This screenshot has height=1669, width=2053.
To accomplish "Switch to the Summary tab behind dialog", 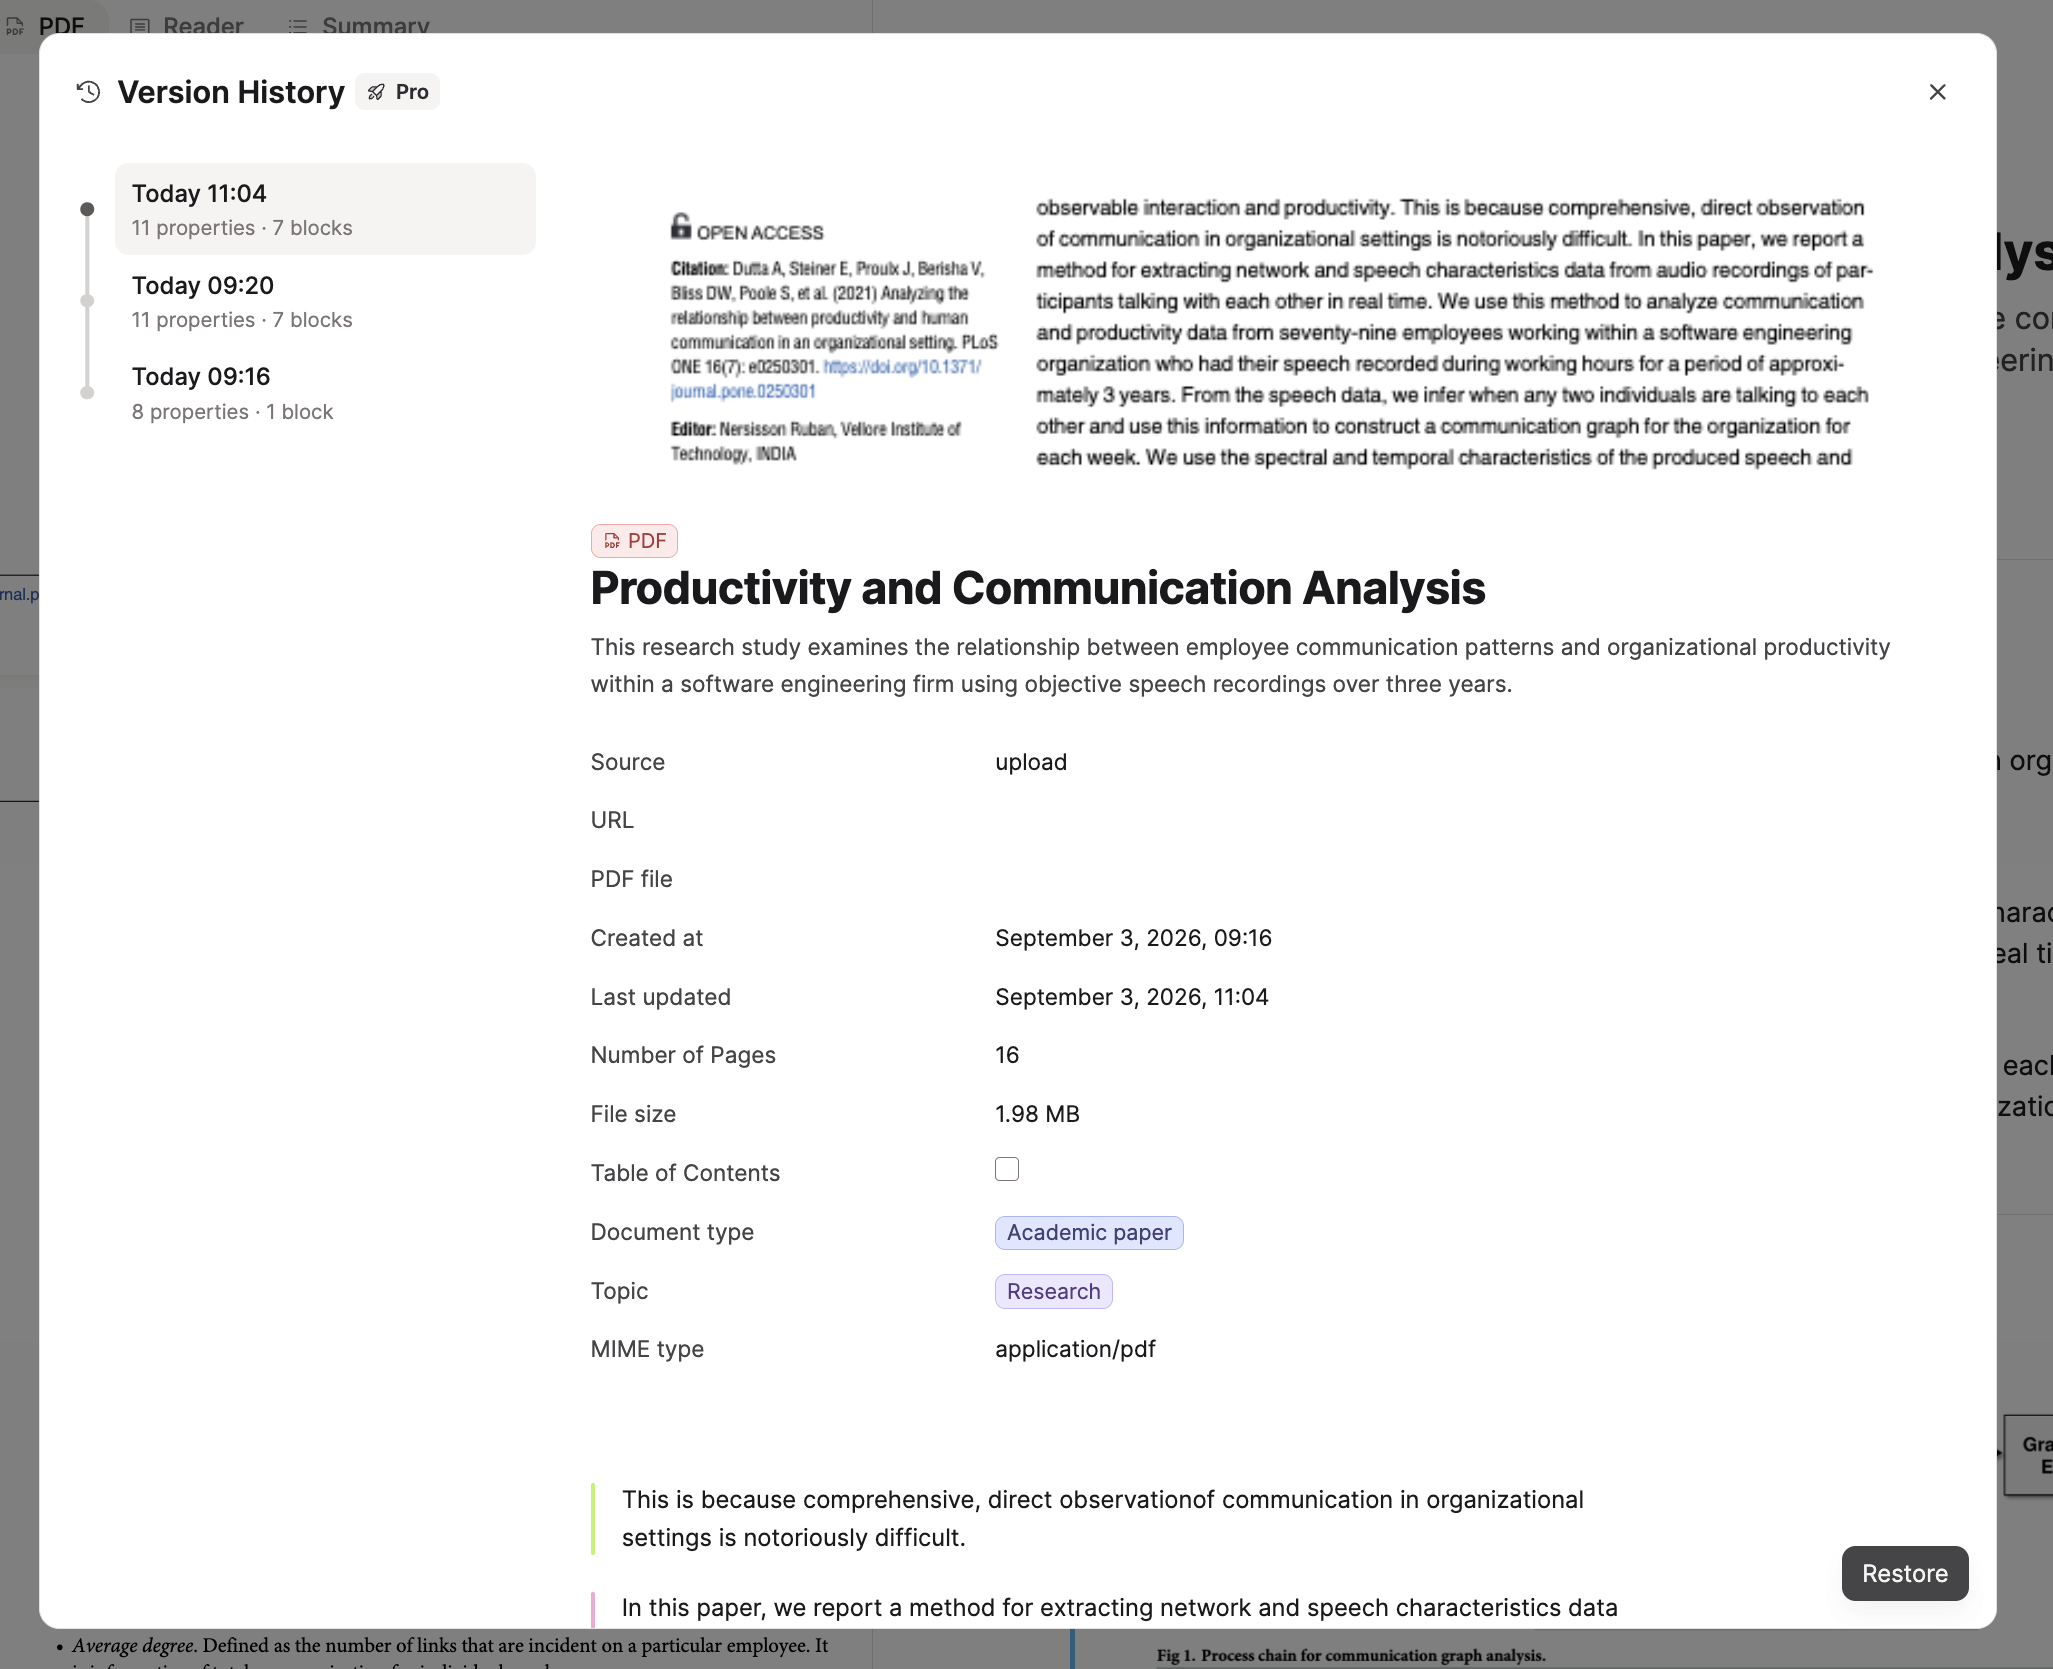I will point(359,25).
